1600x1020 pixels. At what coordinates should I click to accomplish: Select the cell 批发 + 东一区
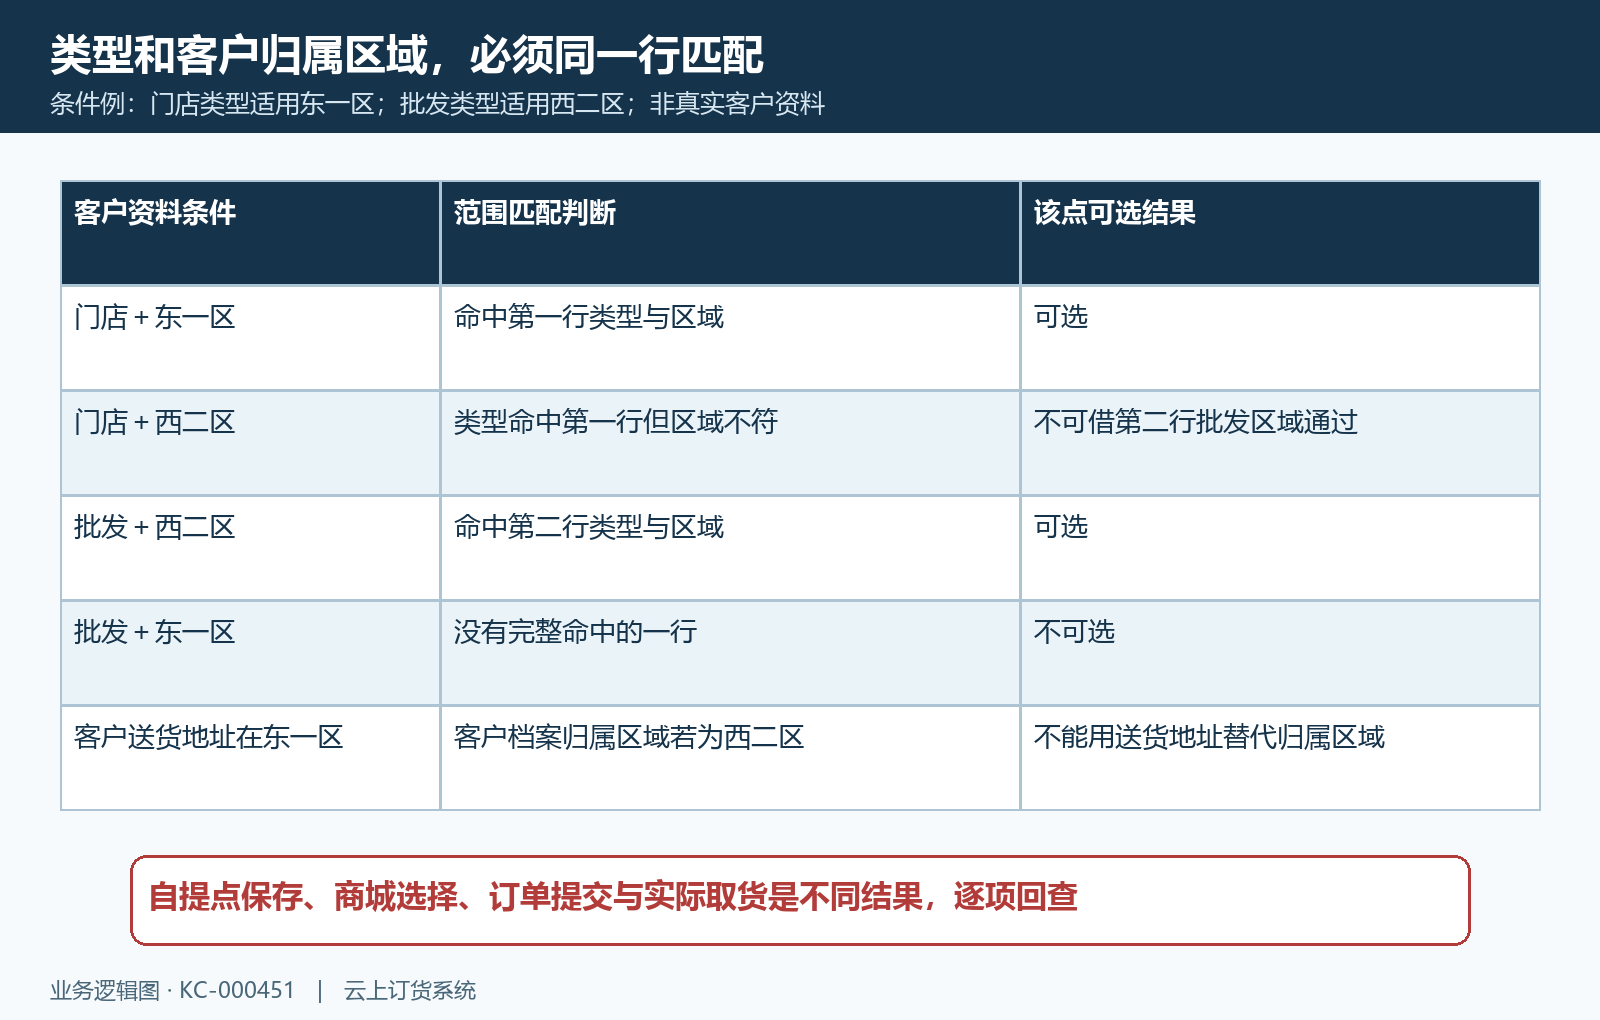(x=251, y=653)
